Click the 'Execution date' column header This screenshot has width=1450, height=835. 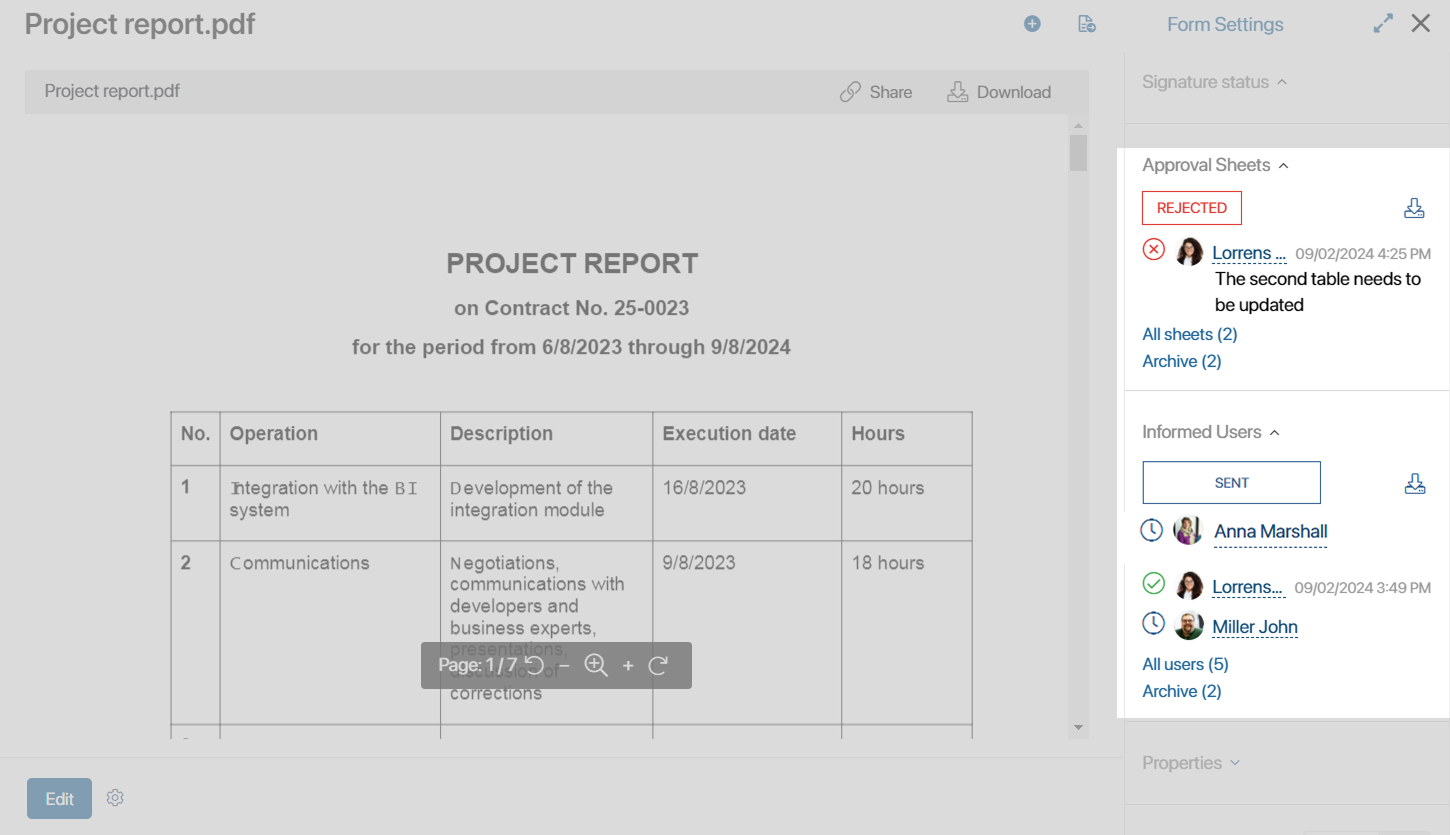pos(729,434)
